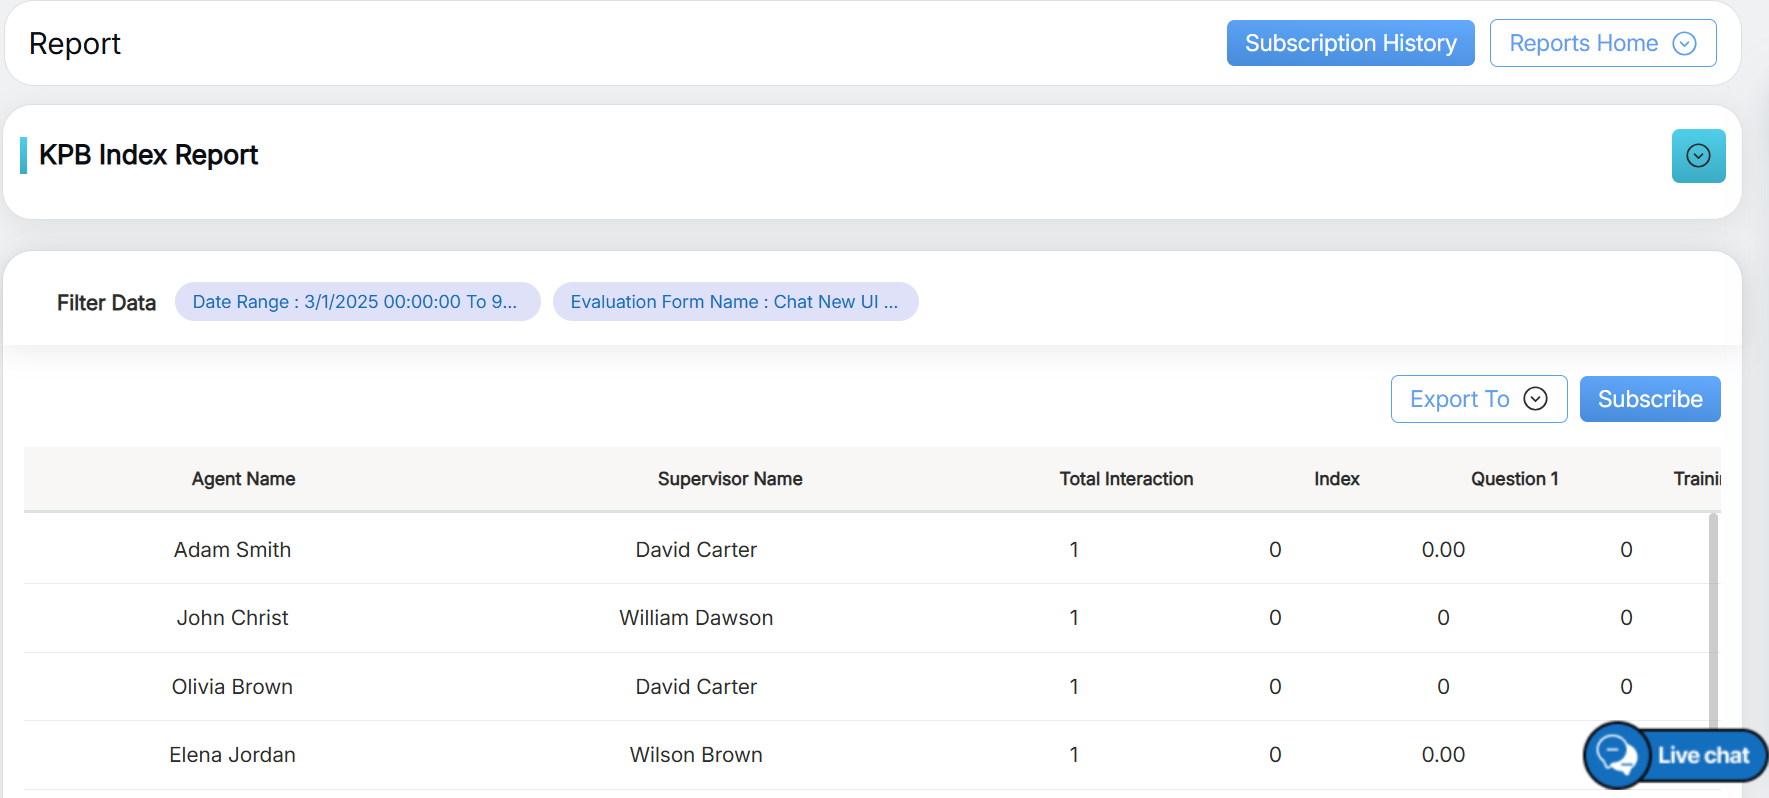Click the chevron icon inside Reports Home
This screenshot has width=1769, height=798.
[1684, 44]
